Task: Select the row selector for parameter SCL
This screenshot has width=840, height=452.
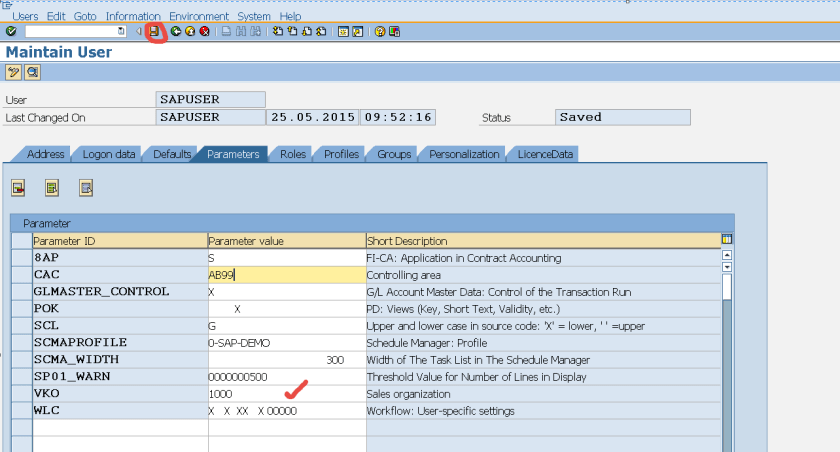Action: click(x=21, y=326)
